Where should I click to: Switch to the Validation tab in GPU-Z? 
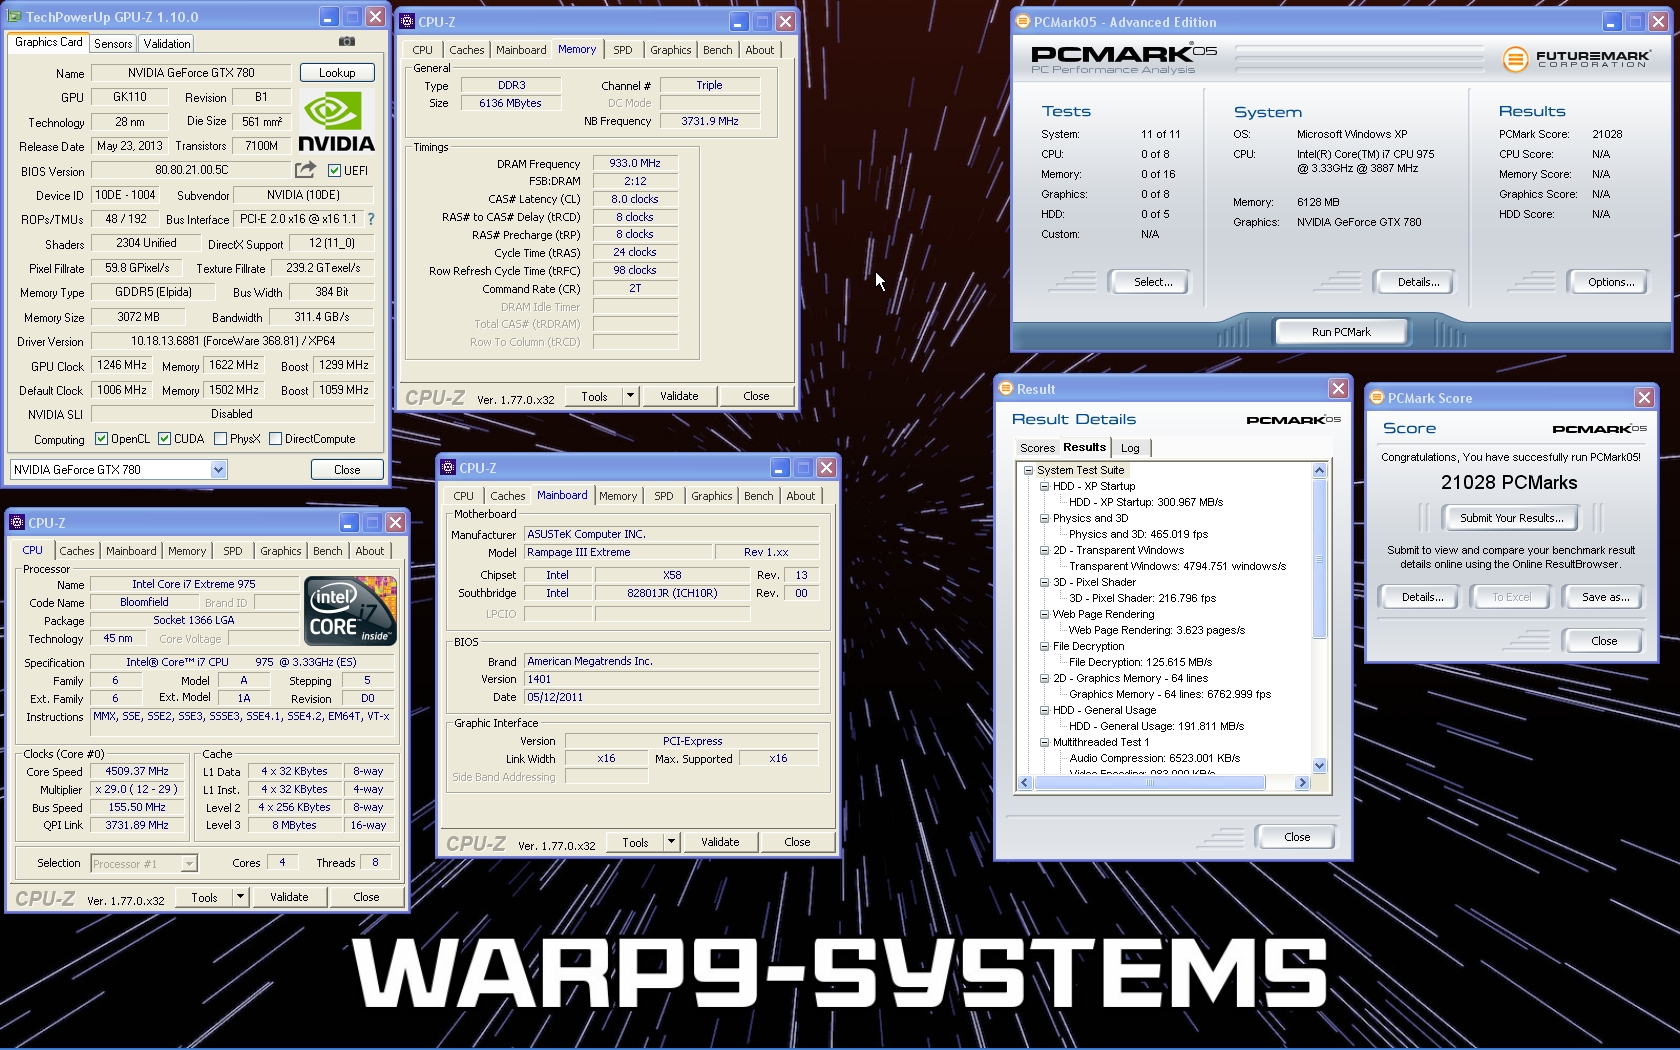[167, 43]
